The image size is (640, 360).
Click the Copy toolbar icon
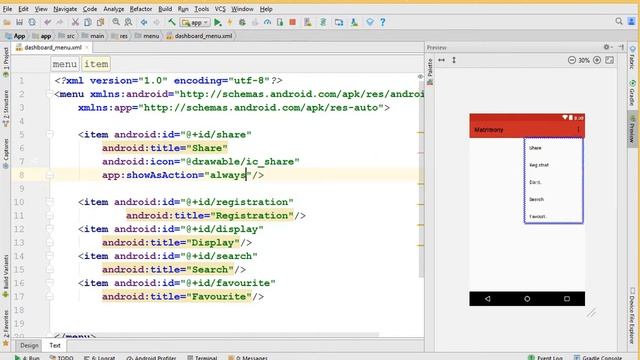(x=87, y=22)
